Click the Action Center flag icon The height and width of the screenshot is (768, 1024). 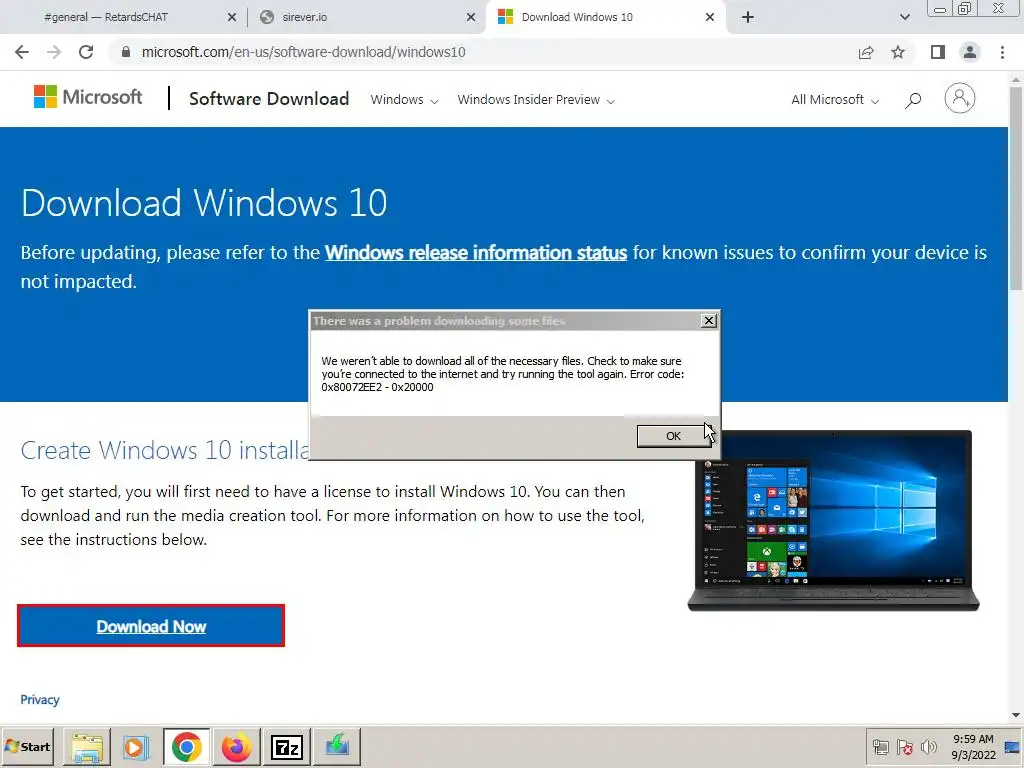coord(904,747)
